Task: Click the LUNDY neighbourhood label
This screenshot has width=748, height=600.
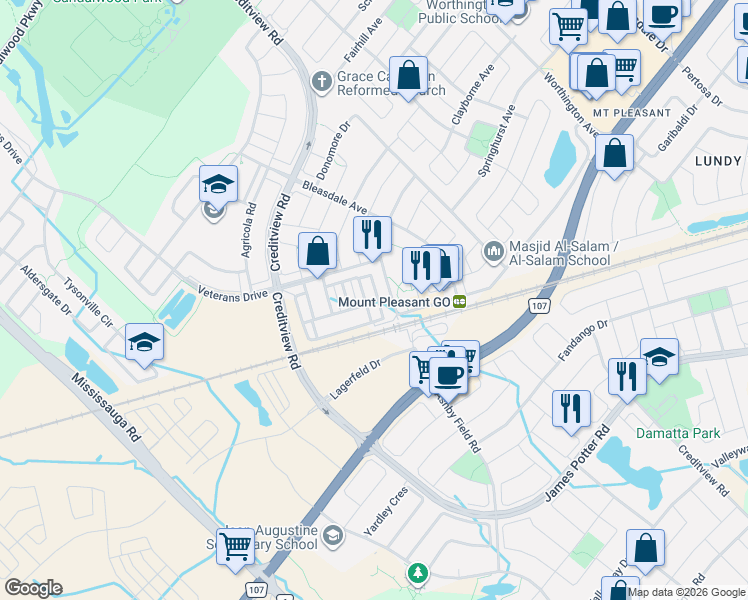Action: tap(718, 161)
